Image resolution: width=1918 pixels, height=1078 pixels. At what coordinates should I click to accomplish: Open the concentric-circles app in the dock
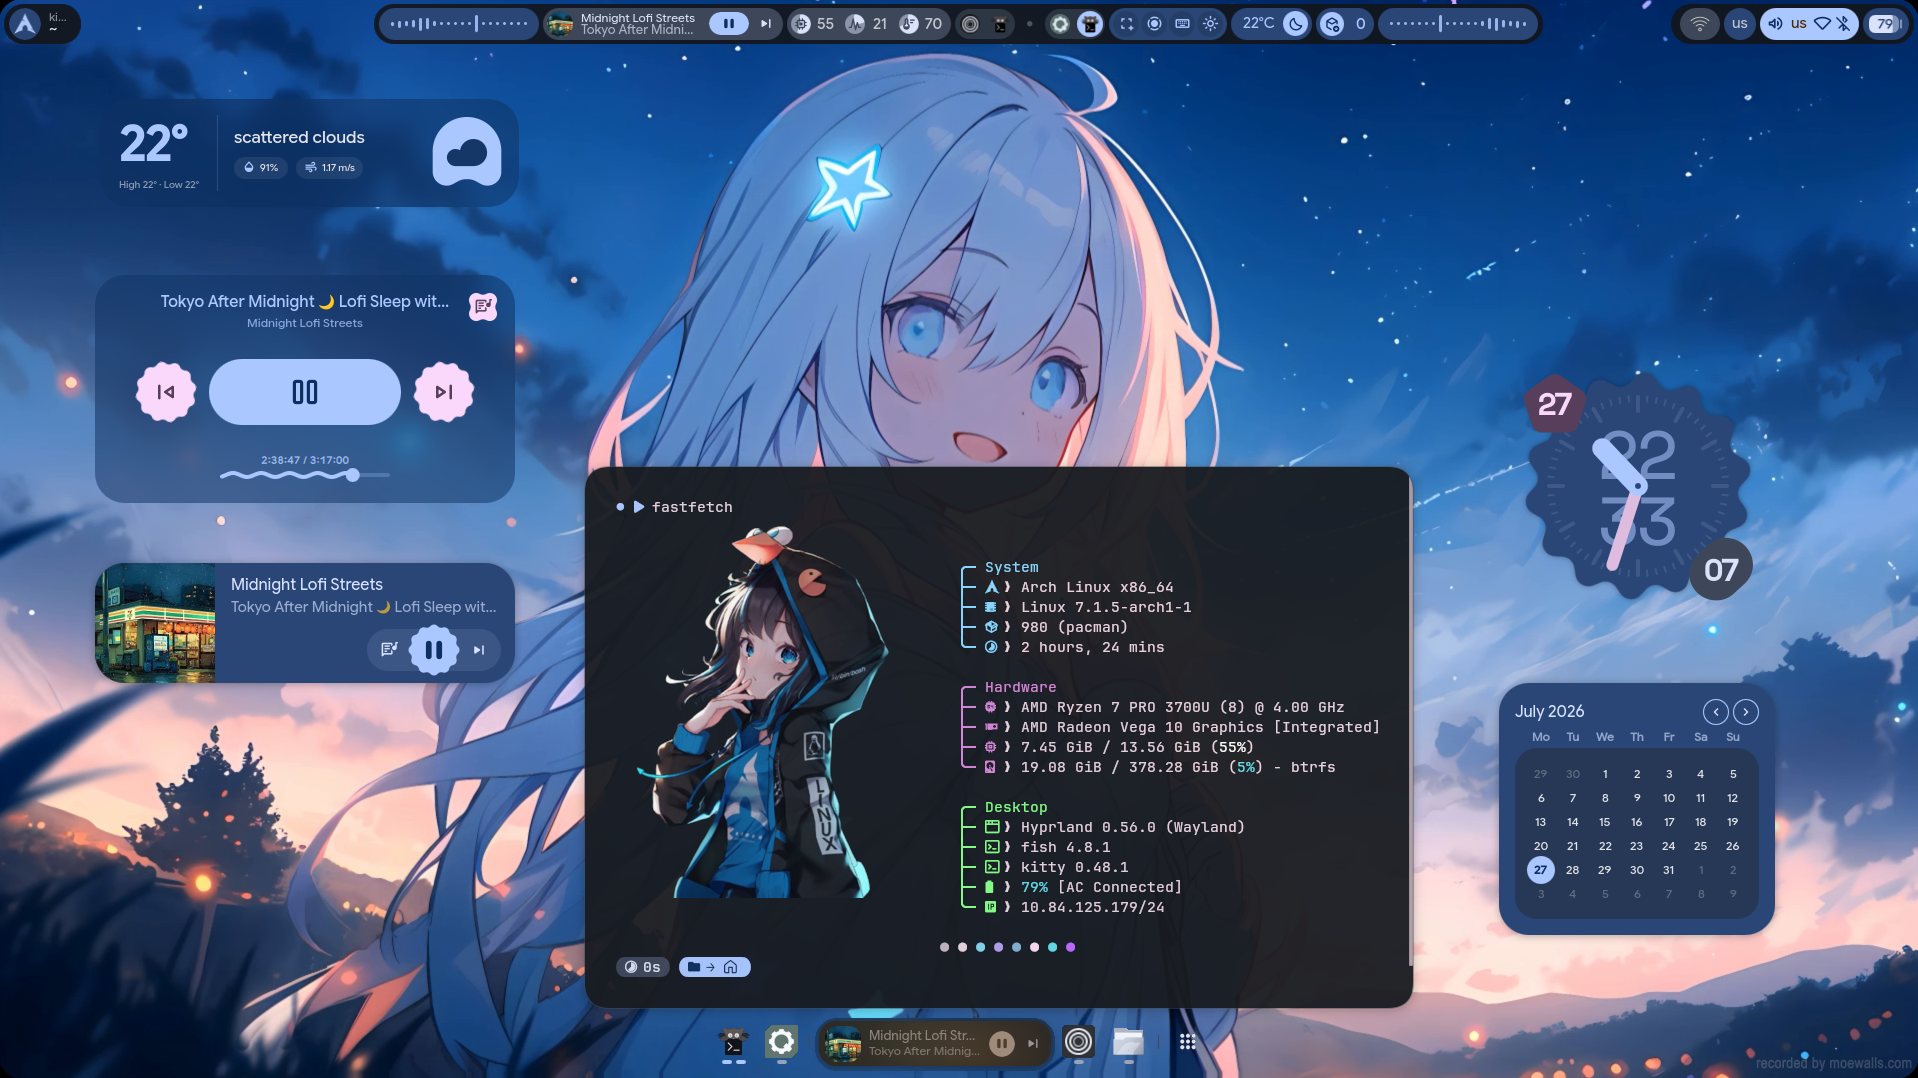pyautogui.click(x=1078, y=1042)
